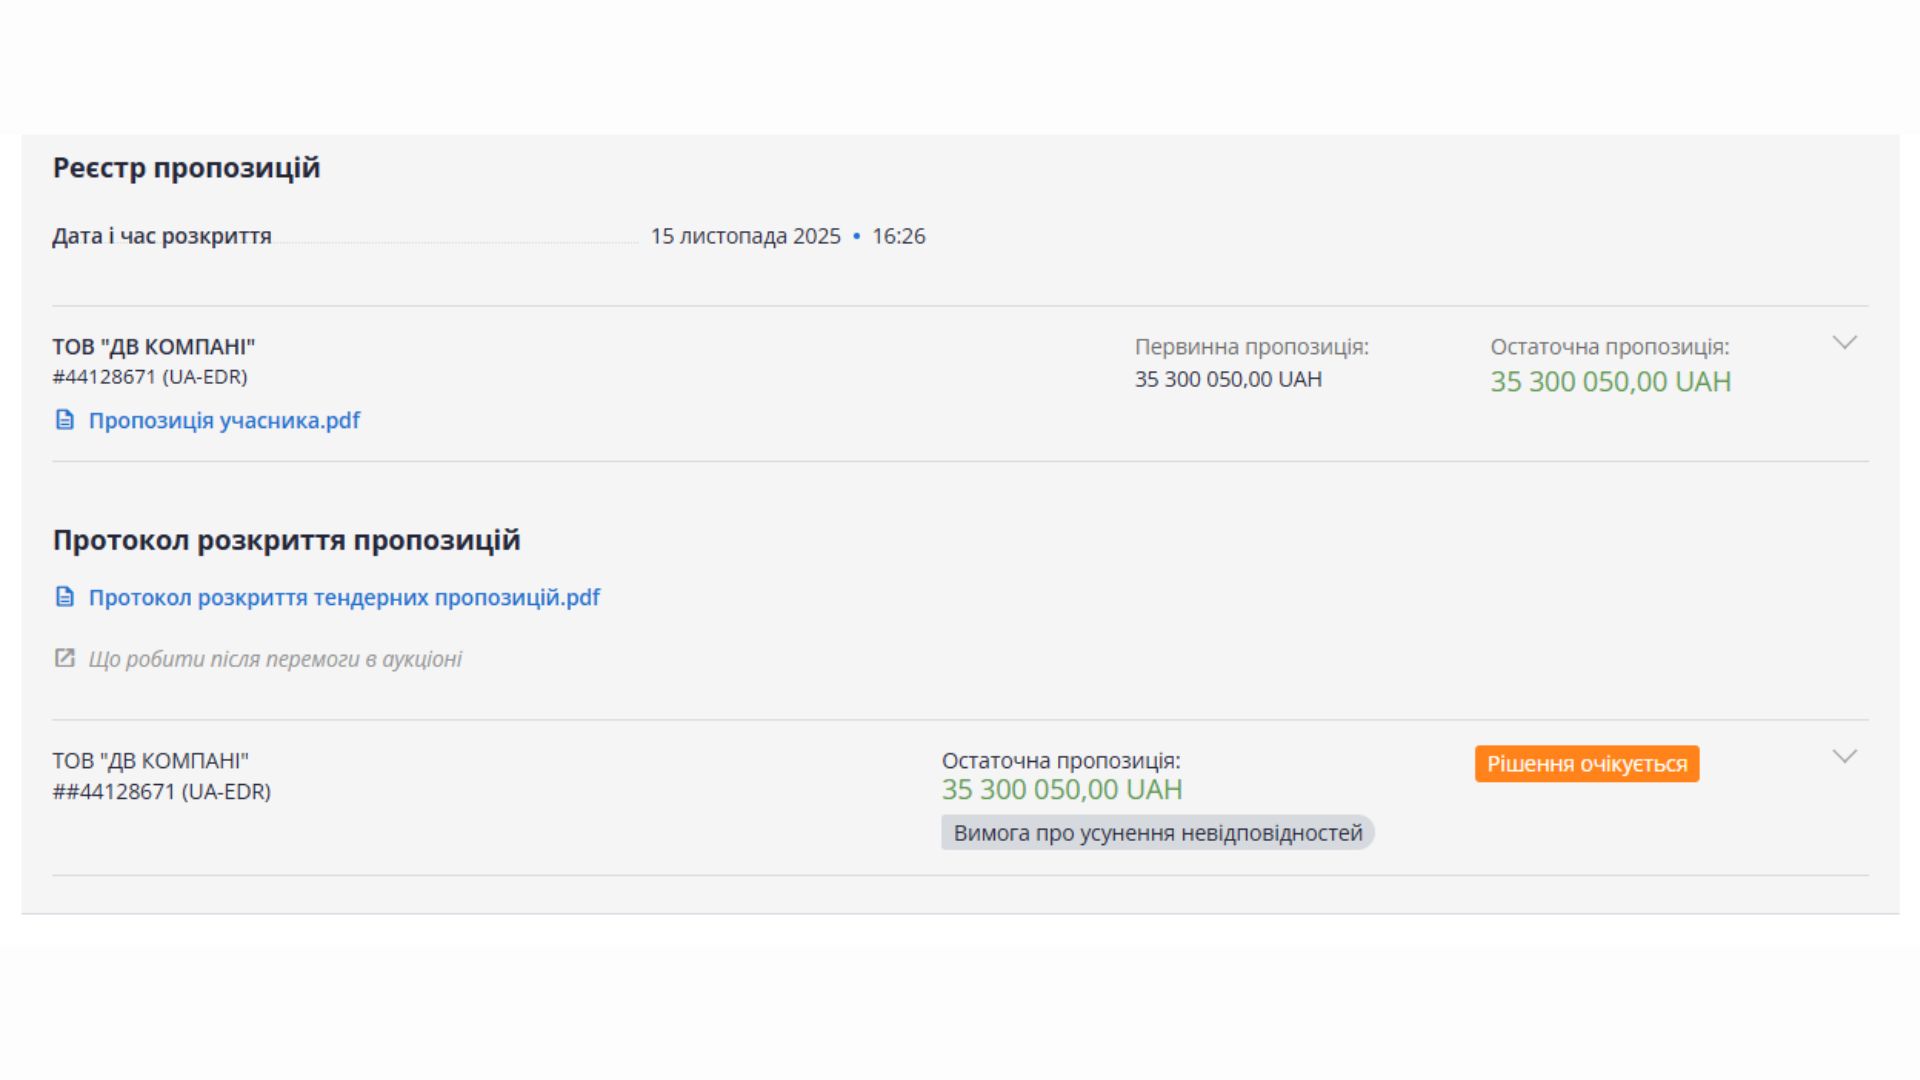
Task: Click the ##44128671 (UA-EDR) code in the protocol row
Action: (x=161, y=791)
